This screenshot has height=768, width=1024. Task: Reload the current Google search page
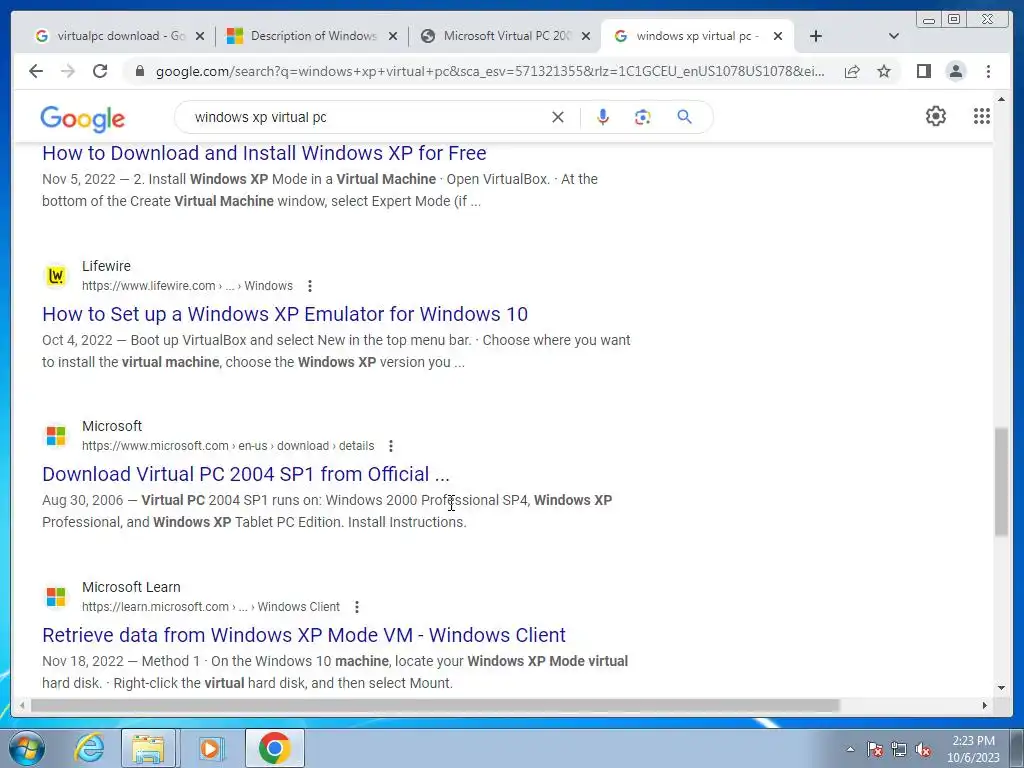point(100,71)
